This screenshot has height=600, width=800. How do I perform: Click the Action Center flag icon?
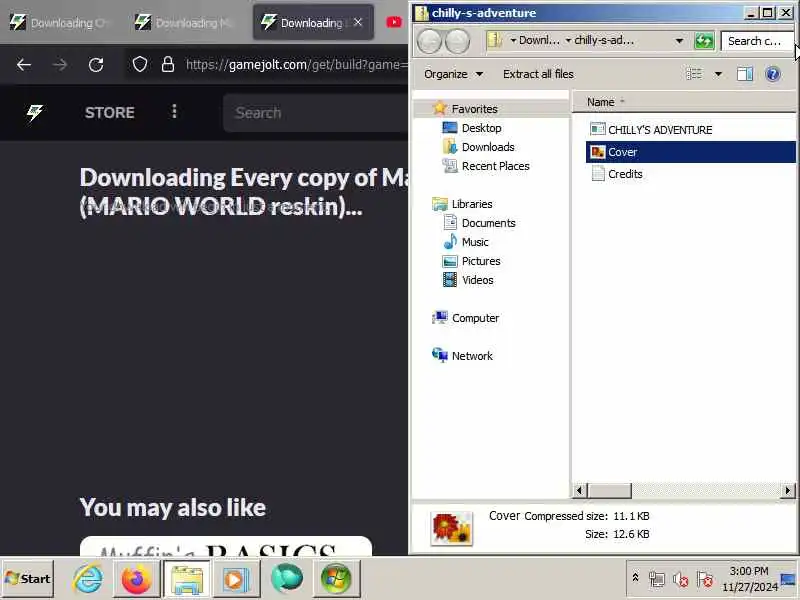tap(705, 579)
